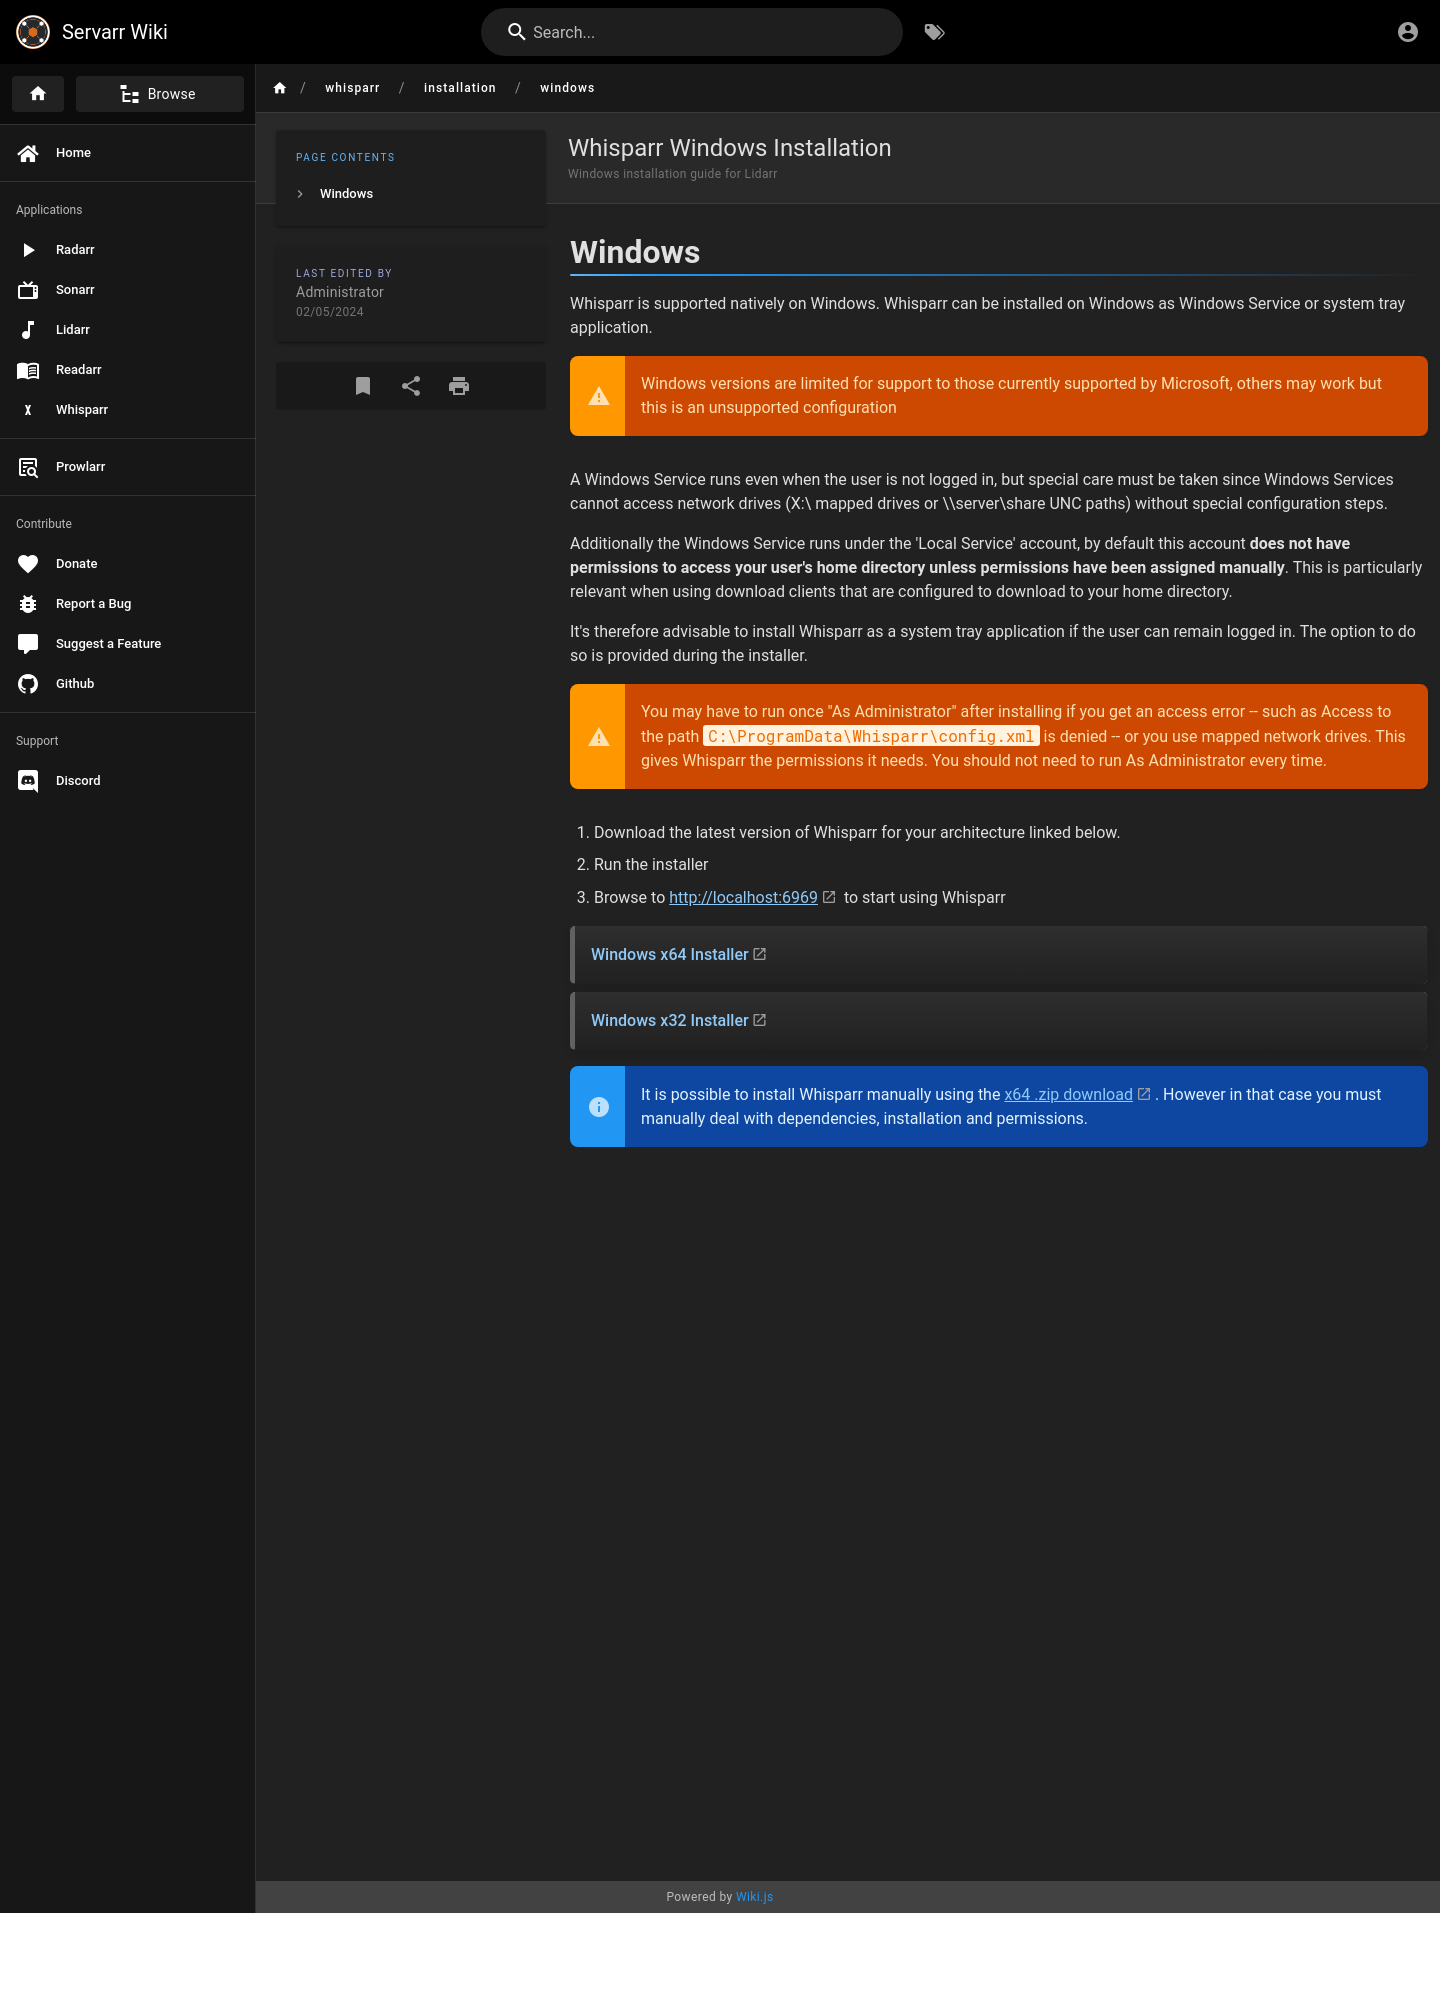1440x2000 pixels.
Task: Click the bookmark icon
Action: coord(363,386)
